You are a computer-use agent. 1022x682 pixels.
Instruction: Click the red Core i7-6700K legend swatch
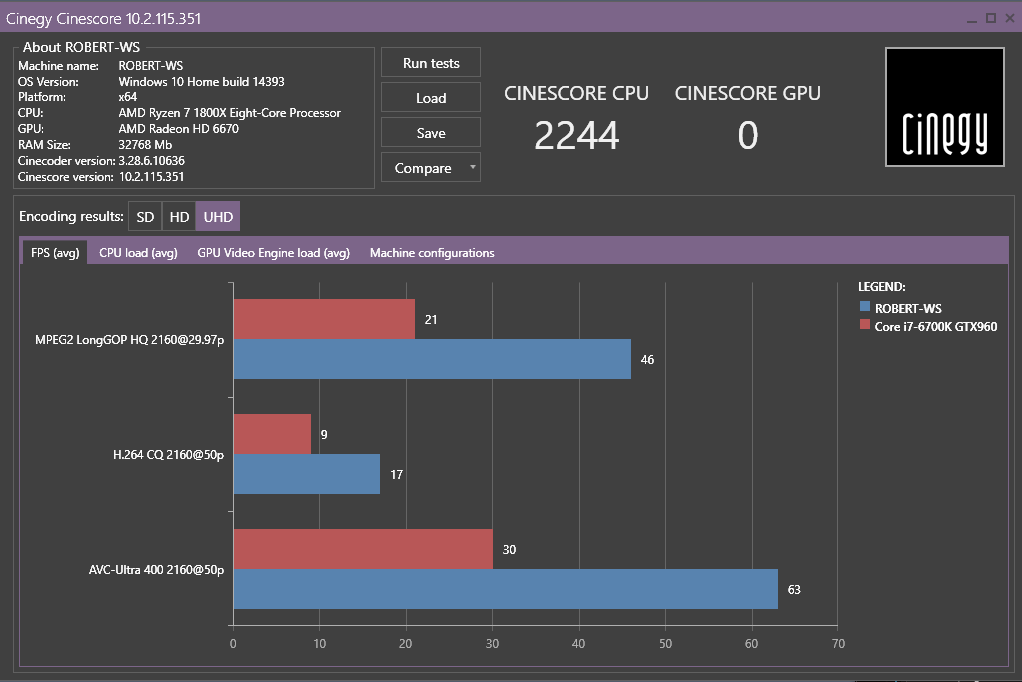(865, 325)
